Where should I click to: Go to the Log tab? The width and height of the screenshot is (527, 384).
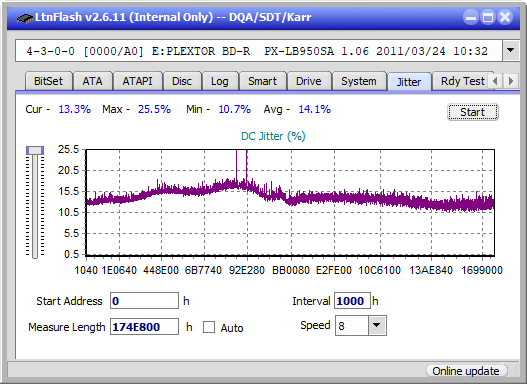click(x=220, y=81)
